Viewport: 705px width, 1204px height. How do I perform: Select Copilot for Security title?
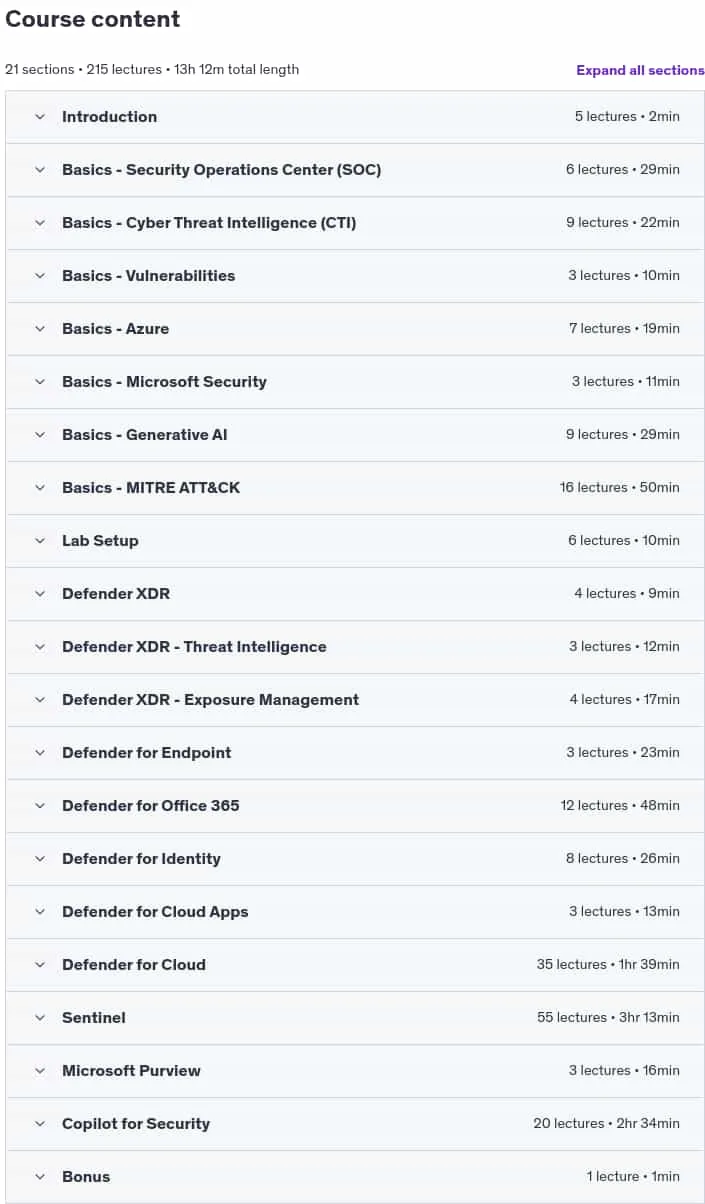(136, 1124)
